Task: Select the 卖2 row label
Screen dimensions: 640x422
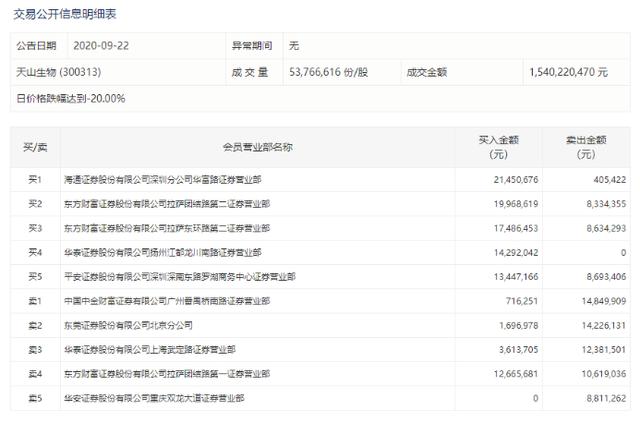Action: pos(35,325)
